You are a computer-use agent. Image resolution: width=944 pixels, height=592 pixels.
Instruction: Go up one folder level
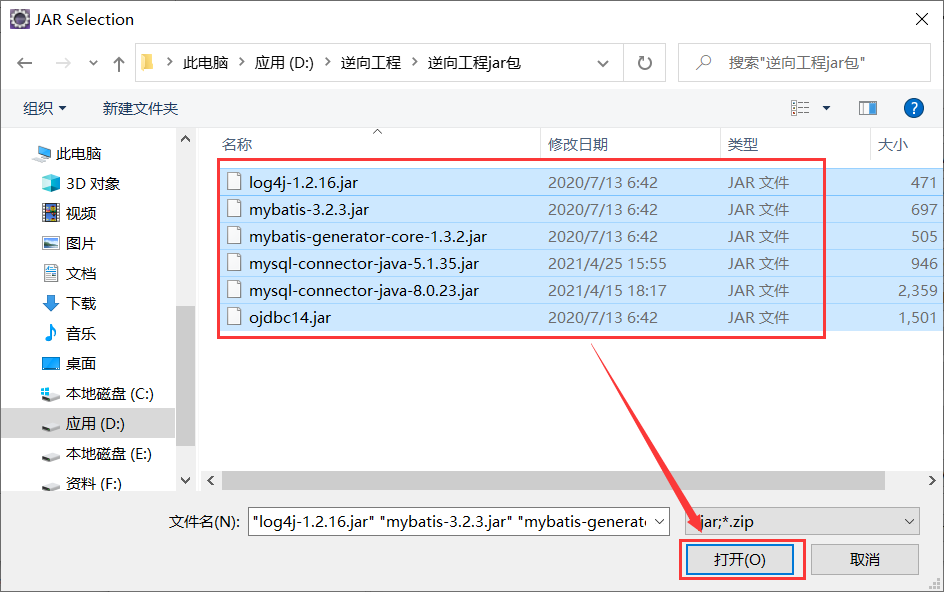click(119, 63)
